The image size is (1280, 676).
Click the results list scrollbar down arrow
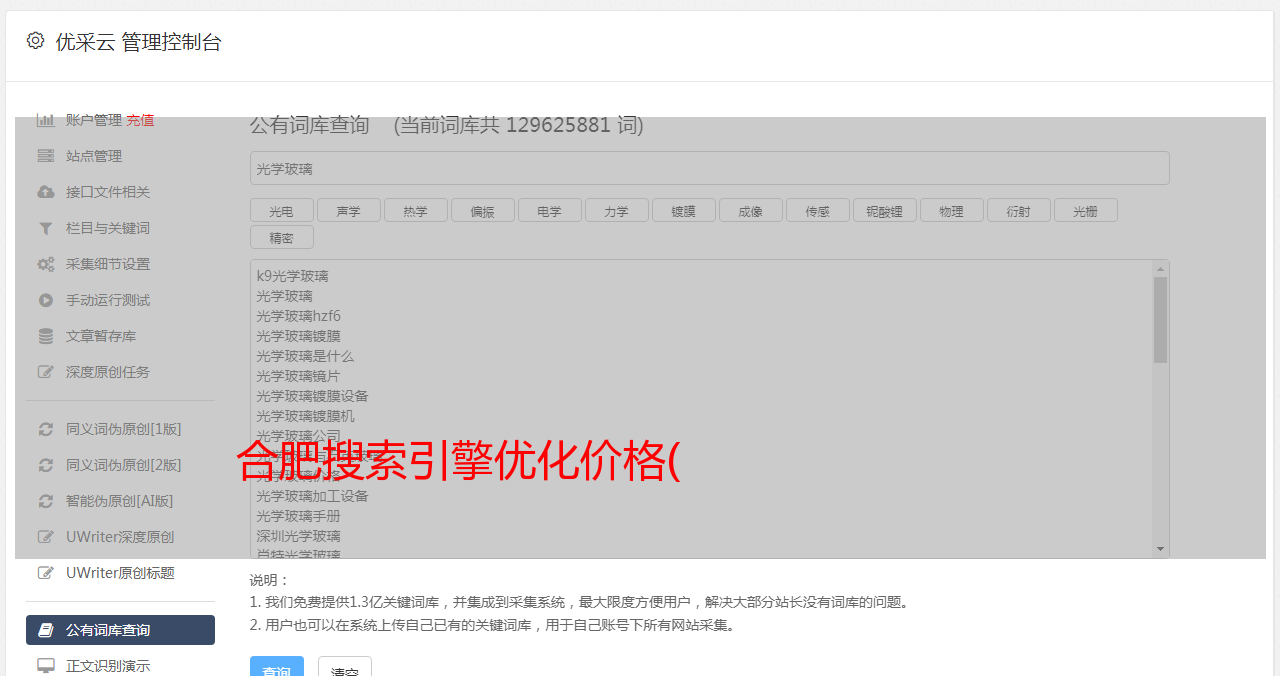1160,549
